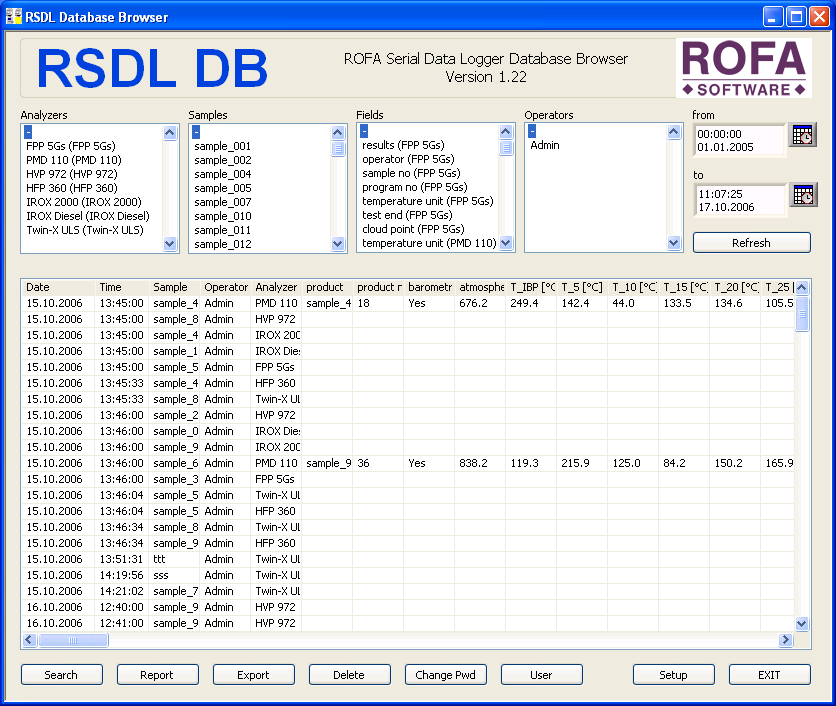Open the 'from' date calendar picker
The width and height of the screenshot is (836, 706).
tap(802, 135)
